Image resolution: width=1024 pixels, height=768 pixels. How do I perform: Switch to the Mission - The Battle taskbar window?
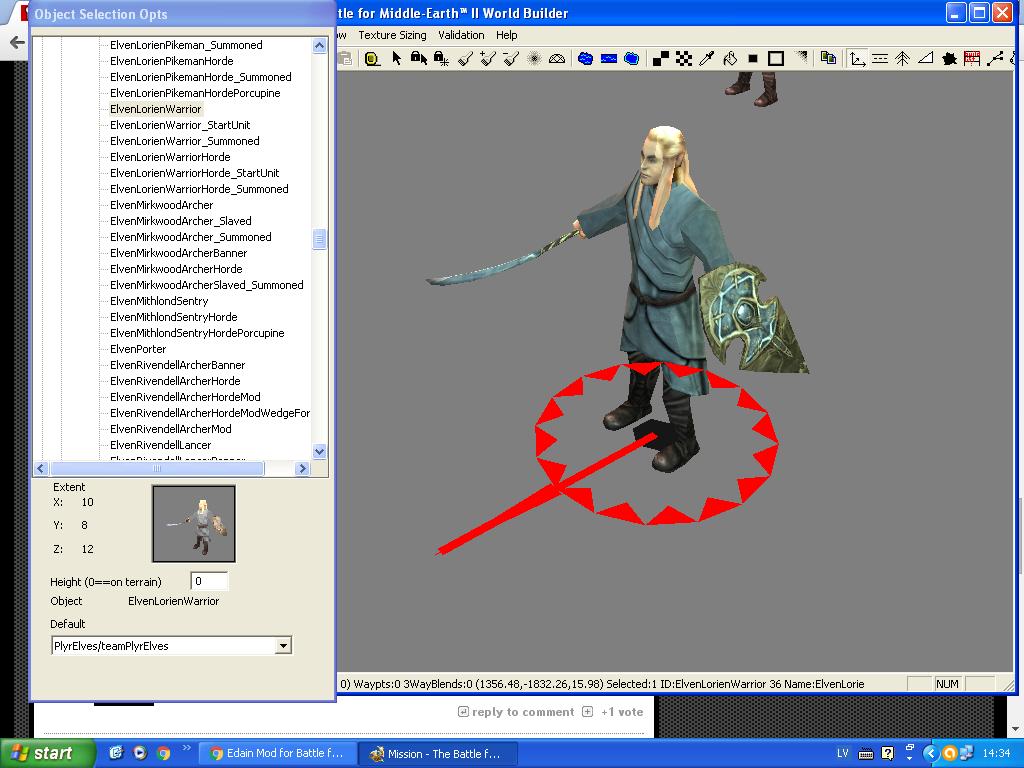point(438,753)
